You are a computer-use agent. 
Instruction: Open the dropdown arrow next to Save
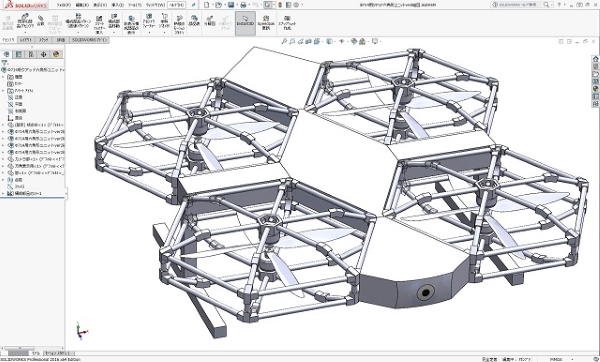coord(236,5)
